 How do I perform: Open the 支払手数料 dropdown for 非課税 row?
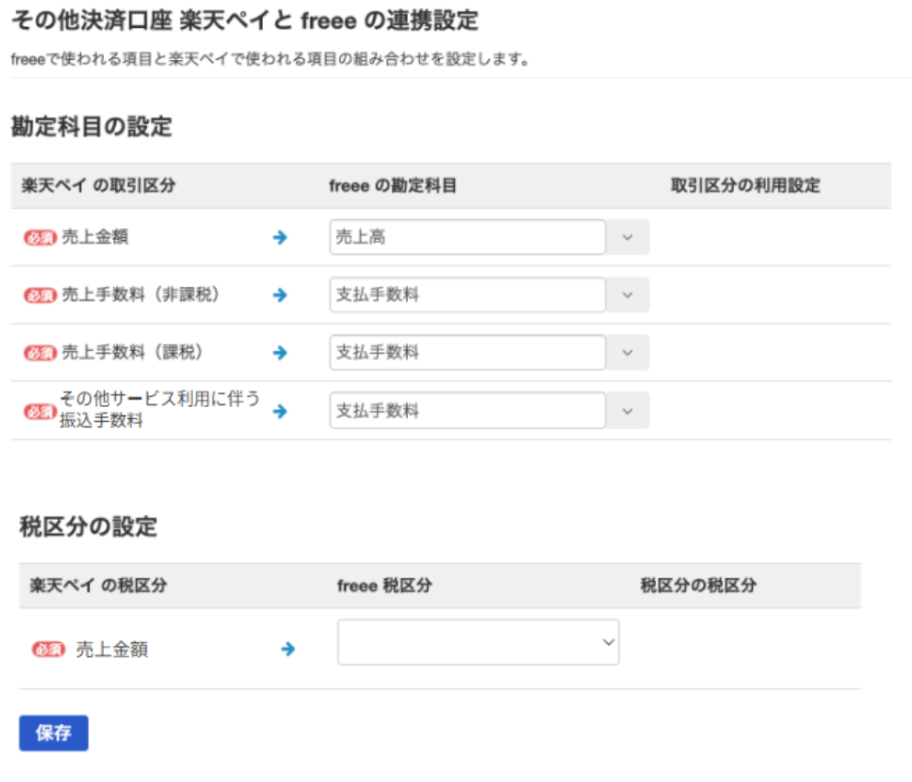pos(466,295)
